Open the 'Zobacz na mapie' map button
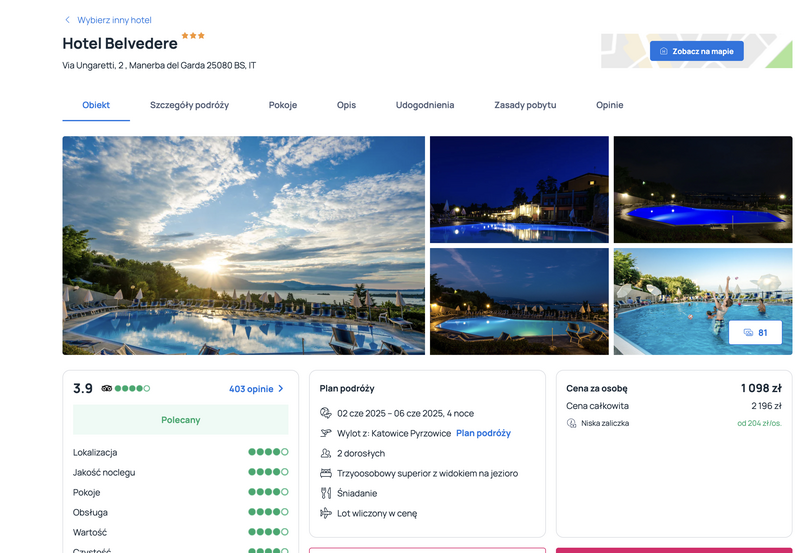800x553 pixels. (696, 51)
